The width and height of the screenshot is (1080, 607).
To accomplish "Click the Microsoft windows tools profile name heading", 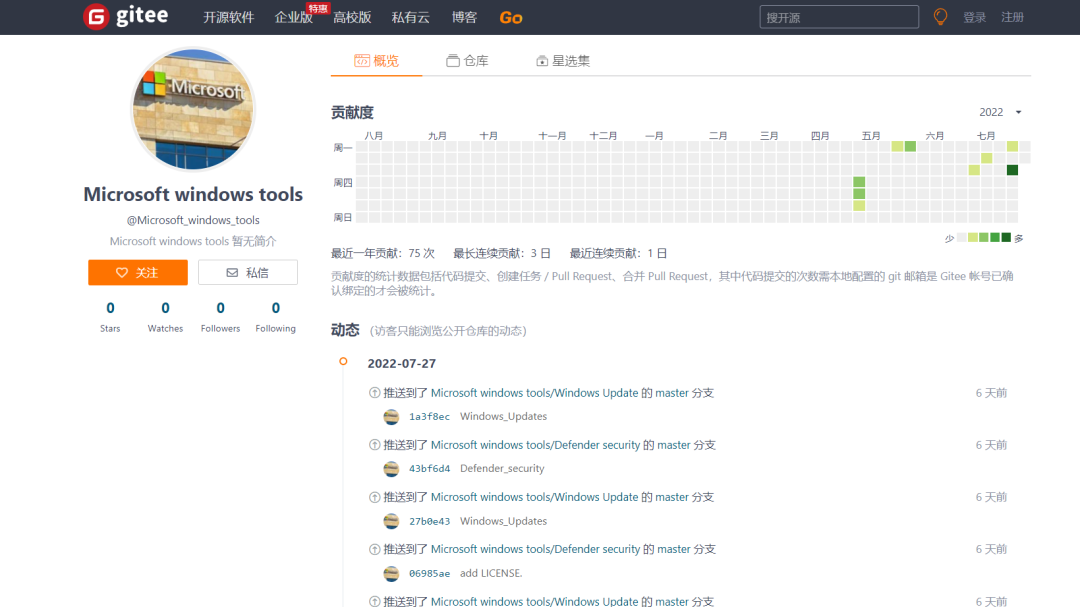I will point(193,194).
